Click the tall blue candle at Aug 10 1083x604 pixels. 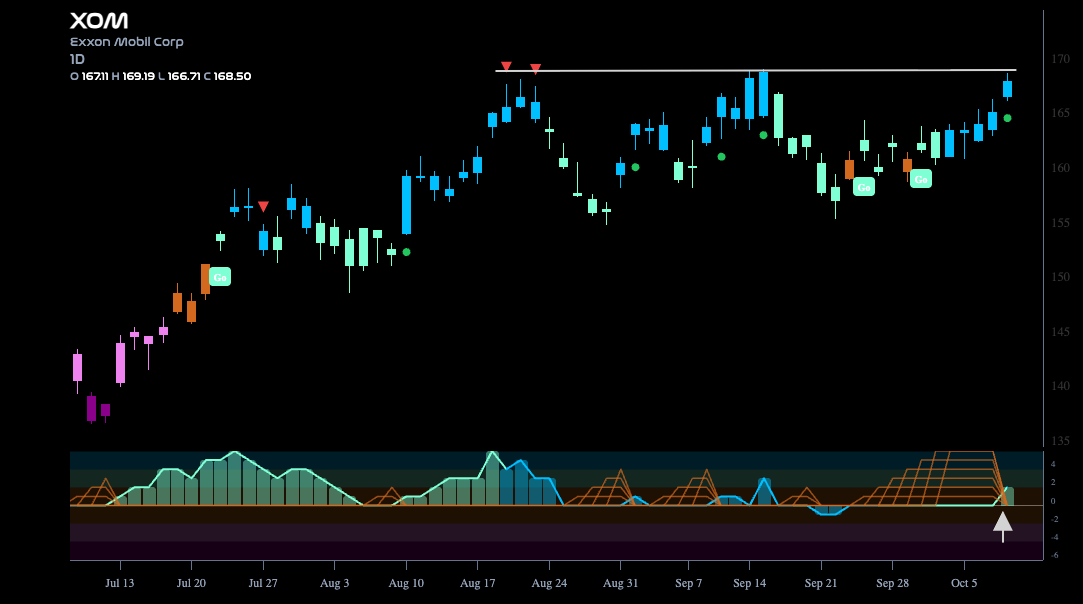pyautogui.click(x=407, y=205)
